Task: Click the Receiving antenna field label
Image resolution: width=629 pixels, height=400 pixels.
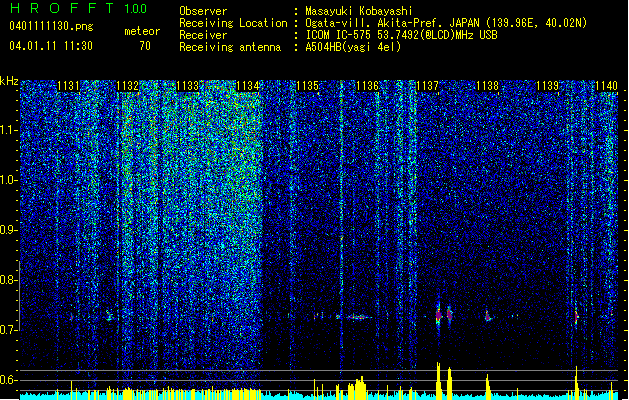Action: pyautogui.click(x=230, y=47)
